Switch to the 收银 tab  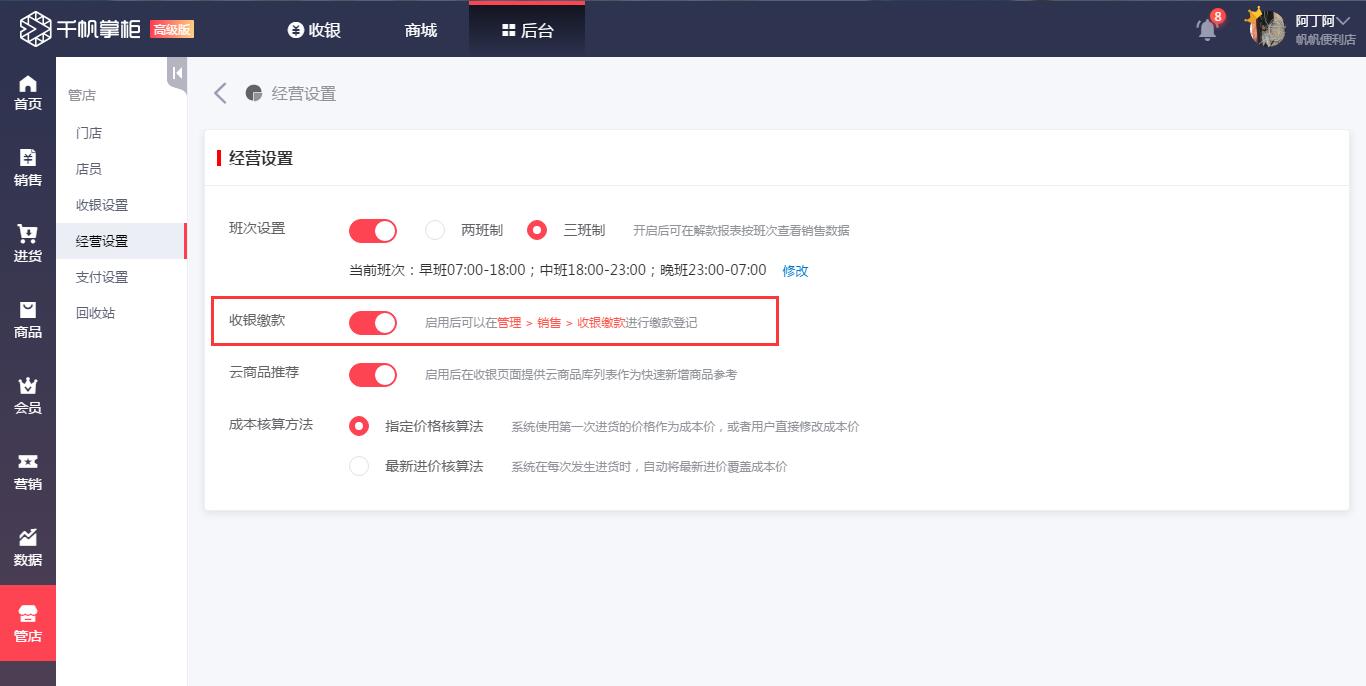click(x=315, y=29)
